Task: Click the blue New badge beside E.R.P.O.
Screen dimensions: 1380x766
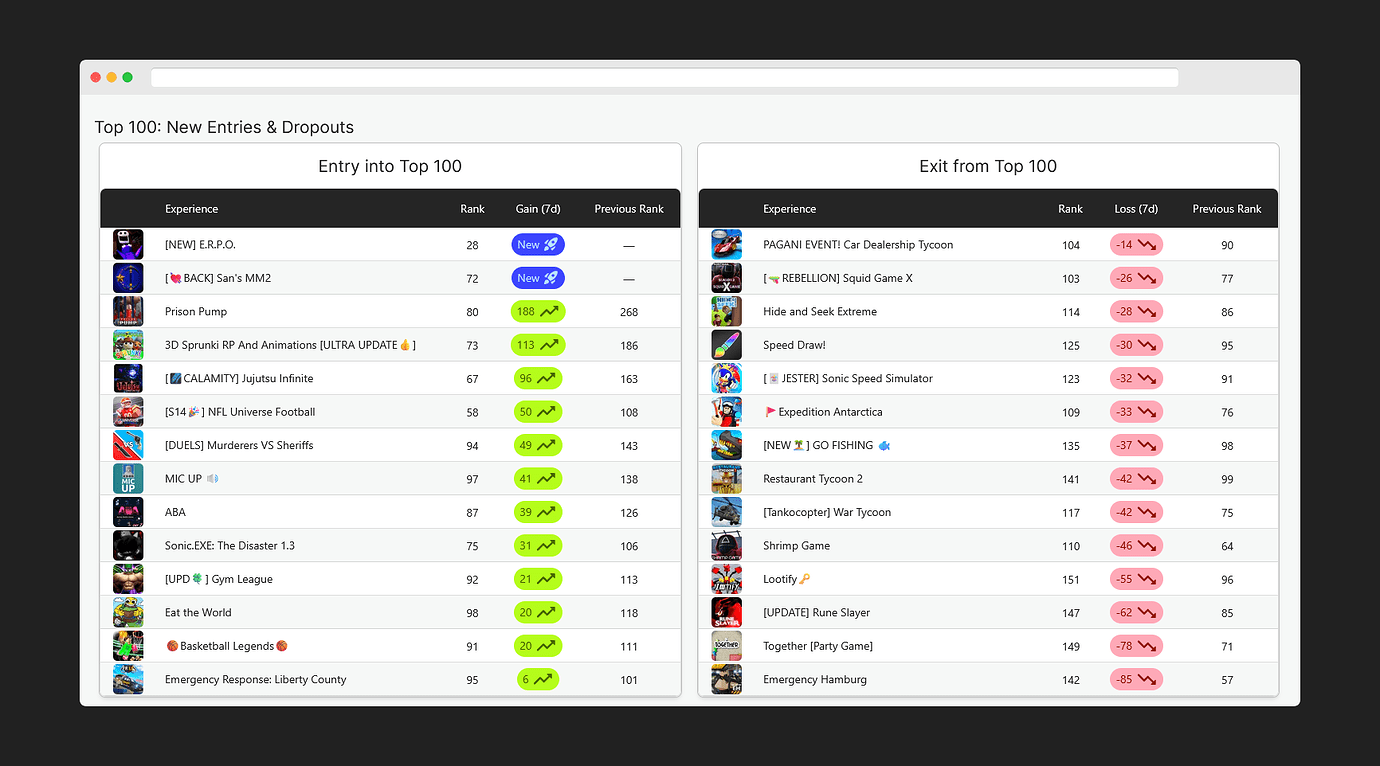Action: coord(538,244)
